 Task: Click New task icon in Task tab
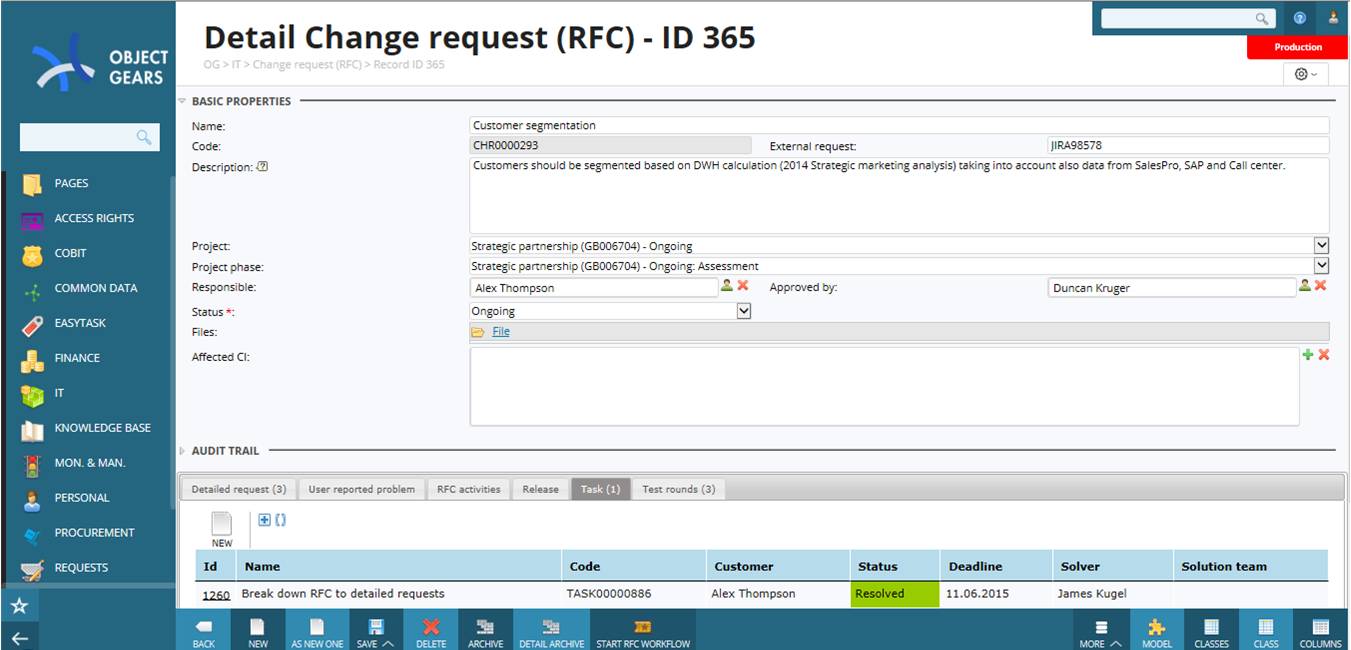point(222,529)
